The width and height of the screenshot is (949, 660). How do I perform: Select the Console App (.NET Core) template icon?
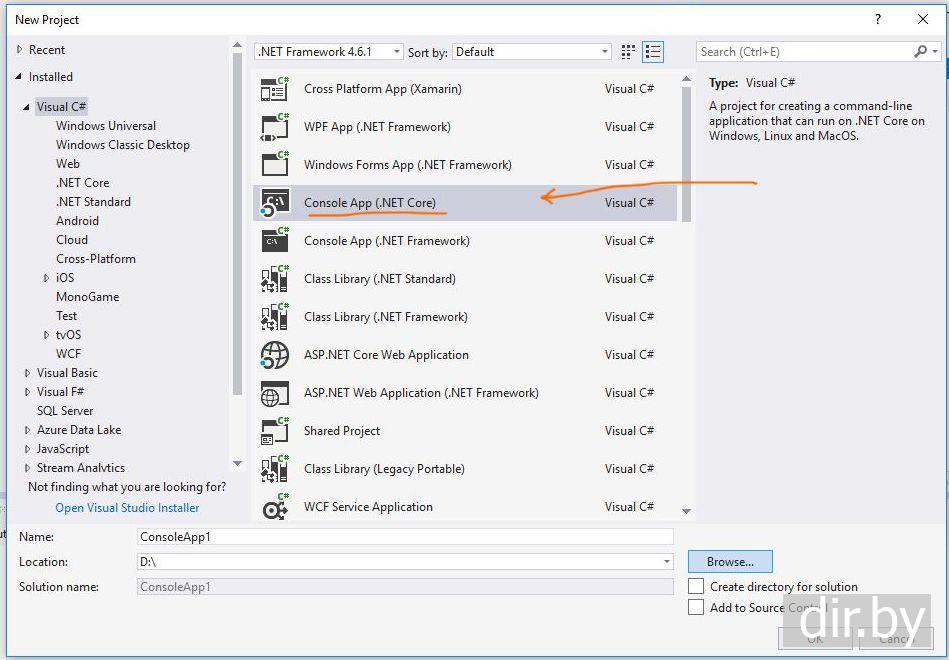click(x=275, y=203)
